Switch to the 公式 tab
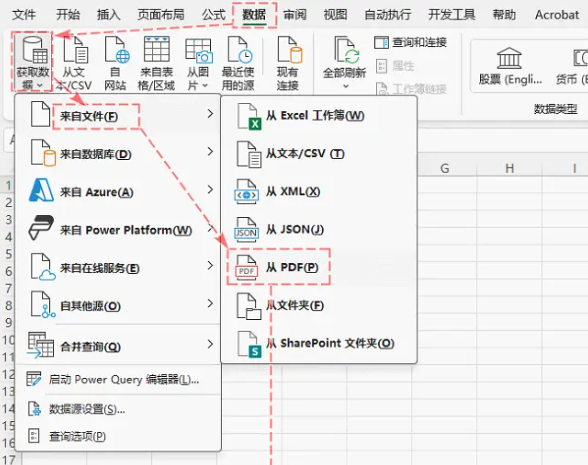 coord(214,15)
